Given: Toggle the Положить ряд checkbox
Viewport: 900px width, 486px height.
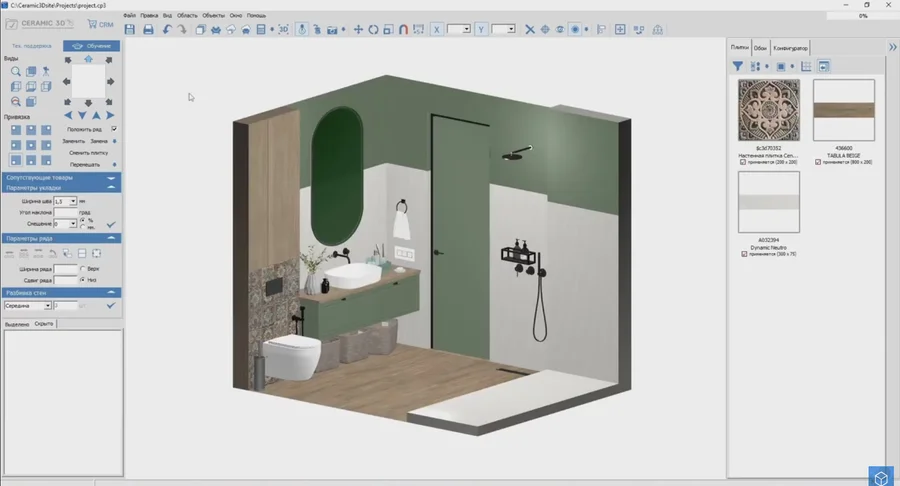Looking at the screenshot, I should (114, 129).
